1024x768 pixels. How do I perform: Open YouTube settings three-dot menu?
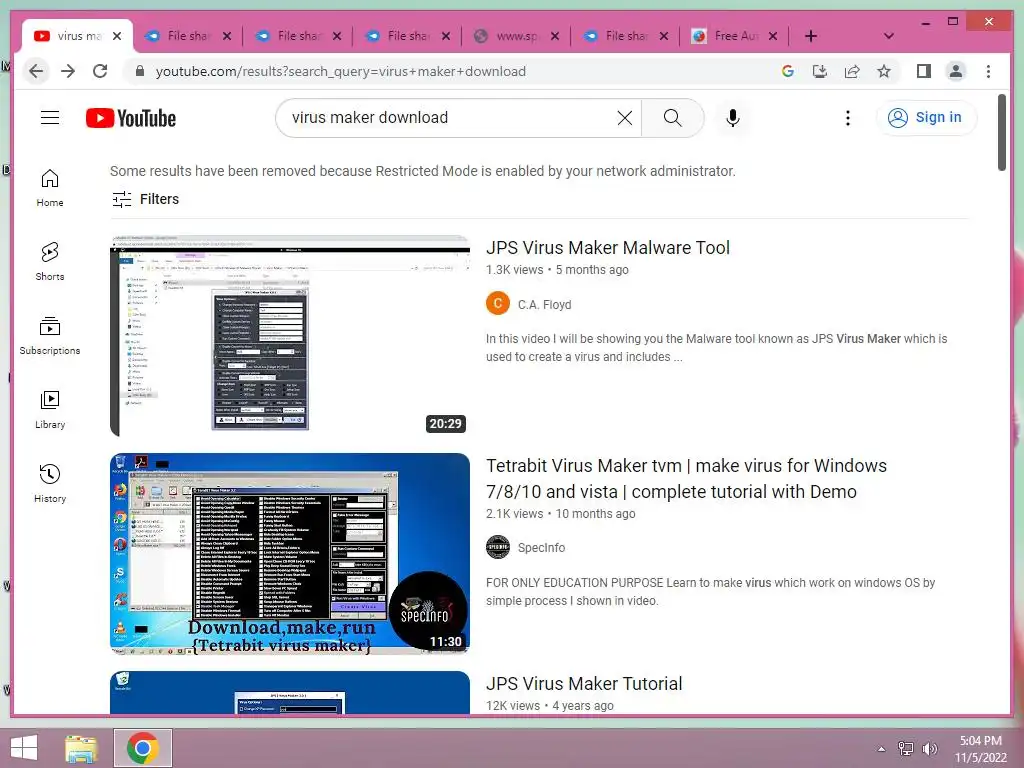pyautogui.click(x=848, y=118)
